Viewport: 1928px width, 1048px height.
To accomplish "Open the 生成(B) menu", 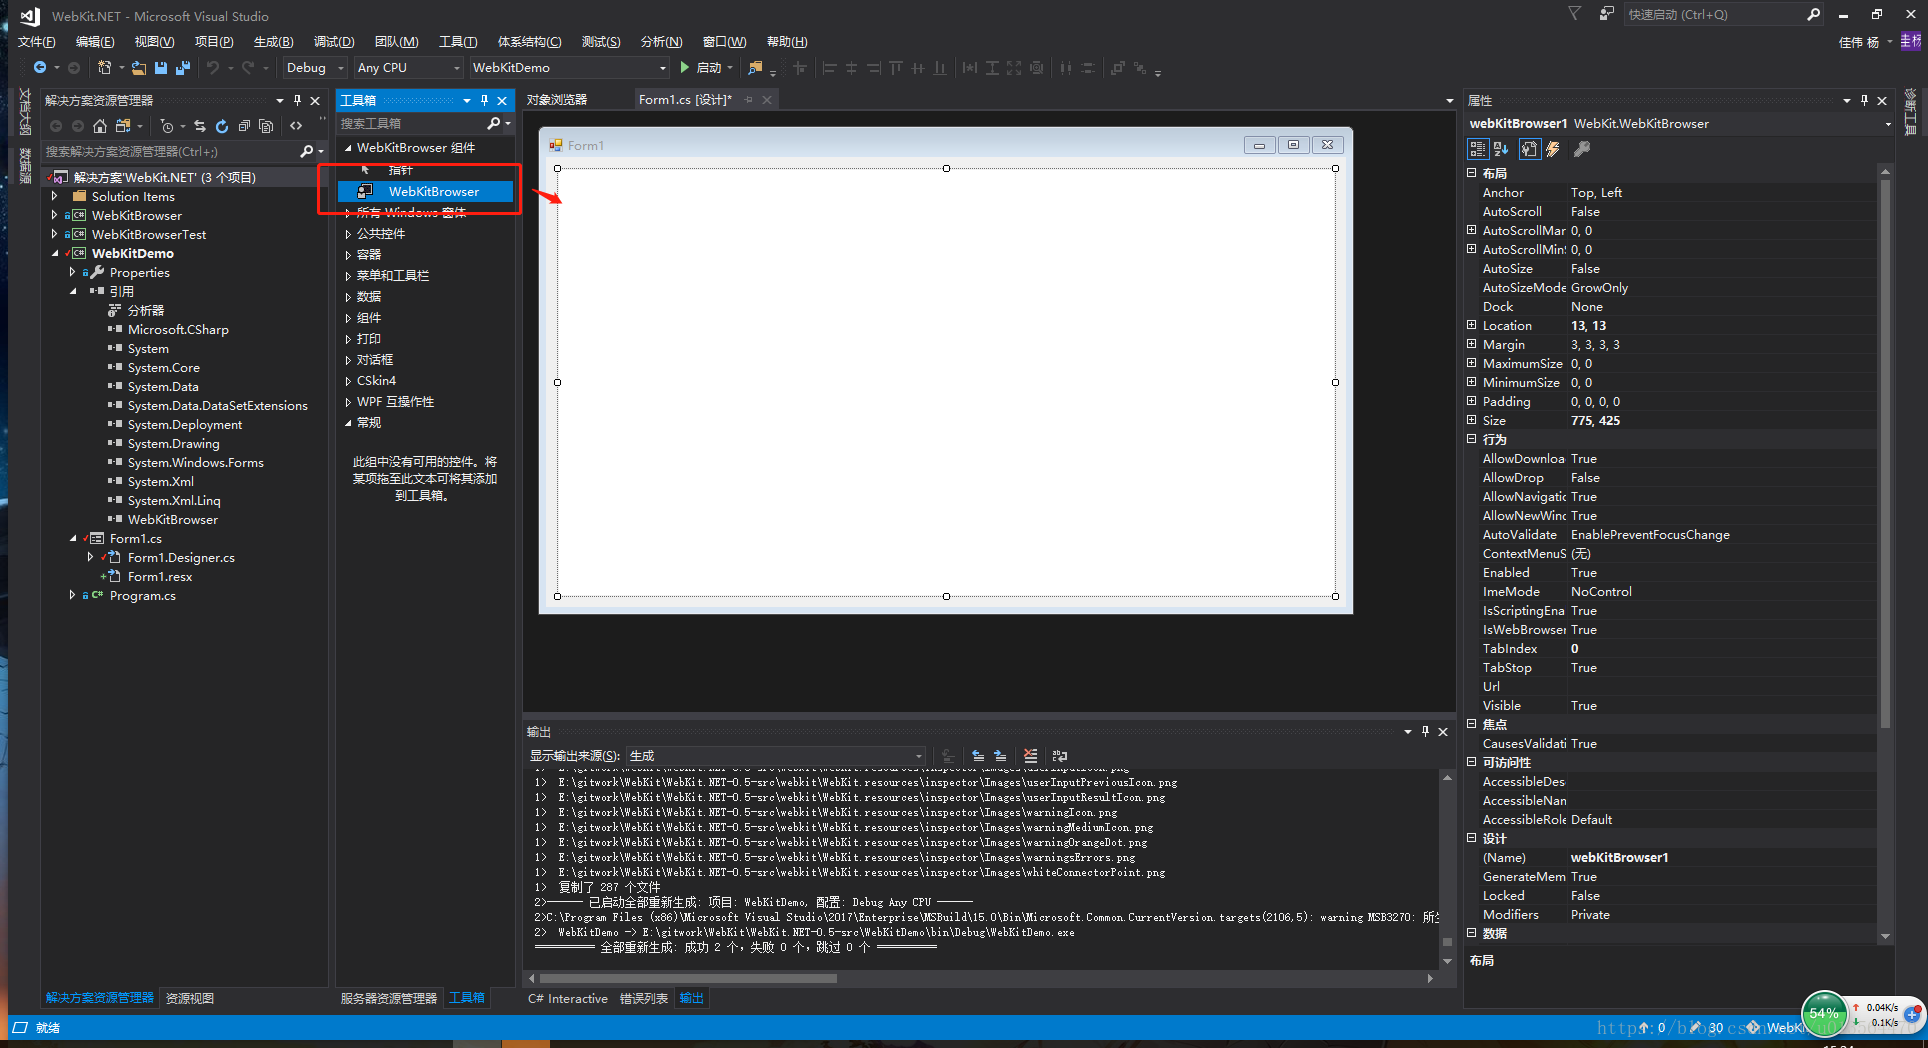I will pyautogui.click(x=273, y=42).
